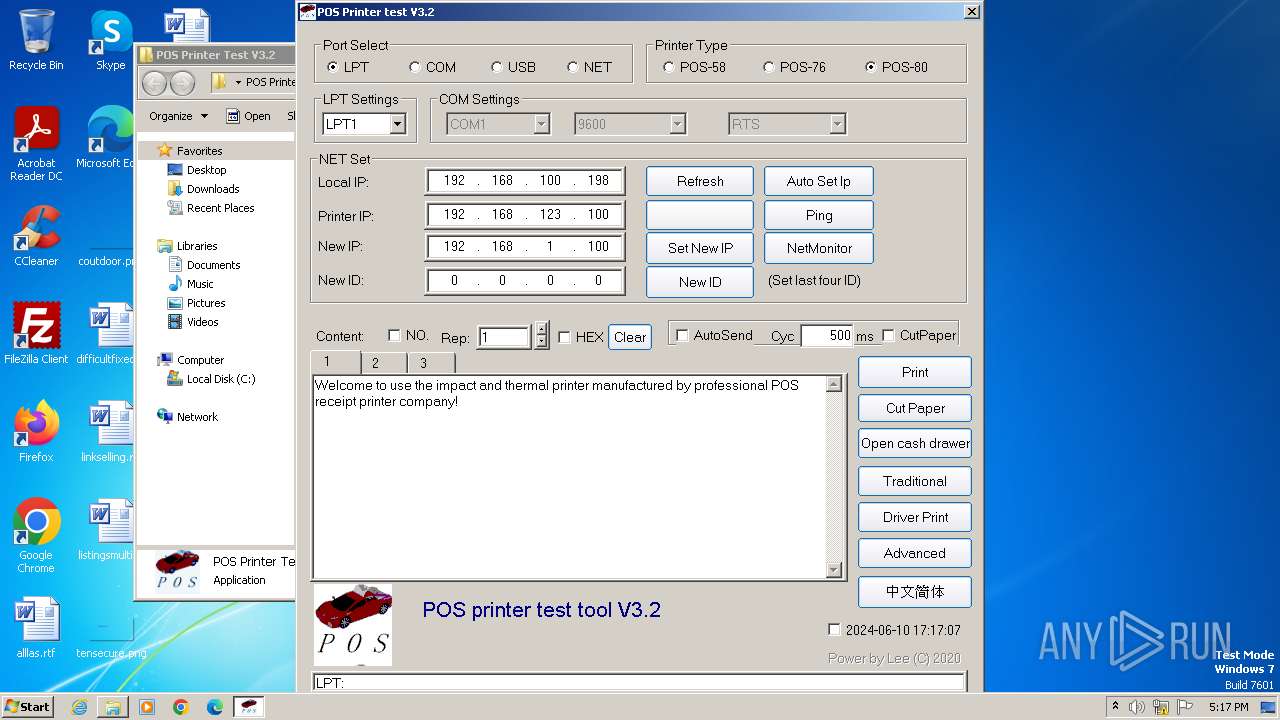The width and height of the screenshot is (1280, 720).
Task: Switch language with 中文简体 button
Action: 915,592
